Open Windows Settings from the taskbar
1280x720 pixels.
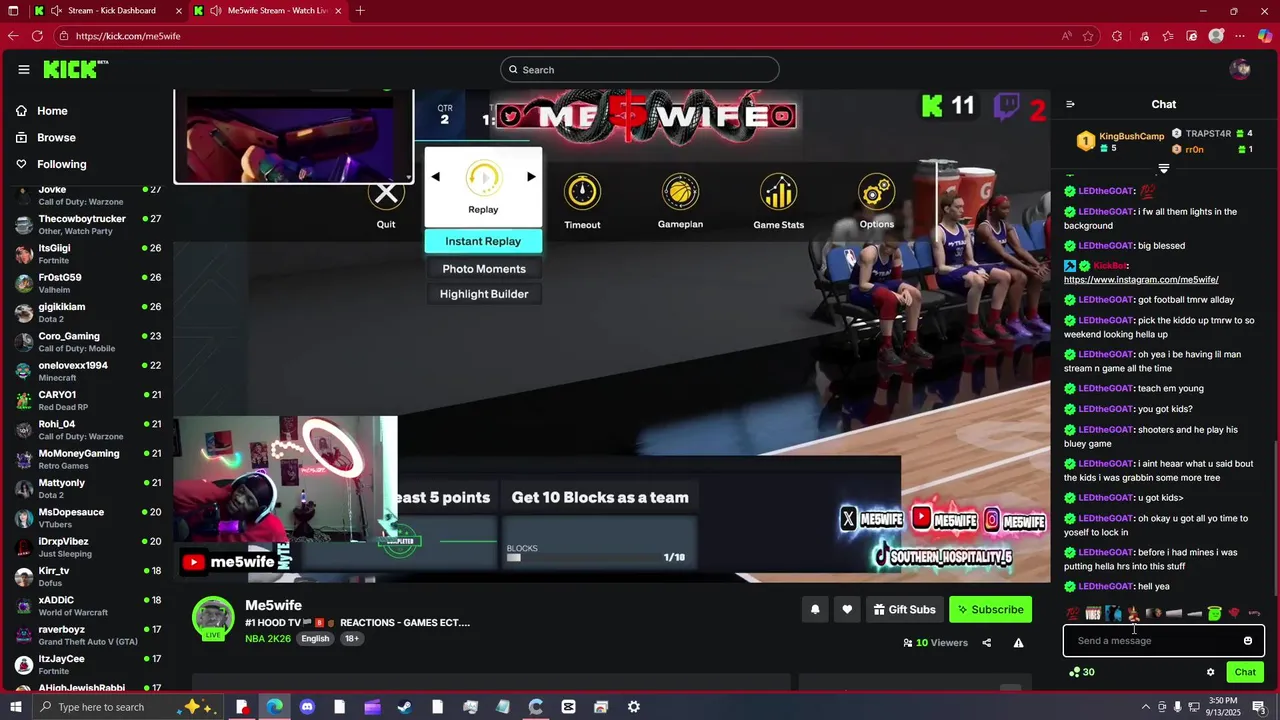coord(633,707)
